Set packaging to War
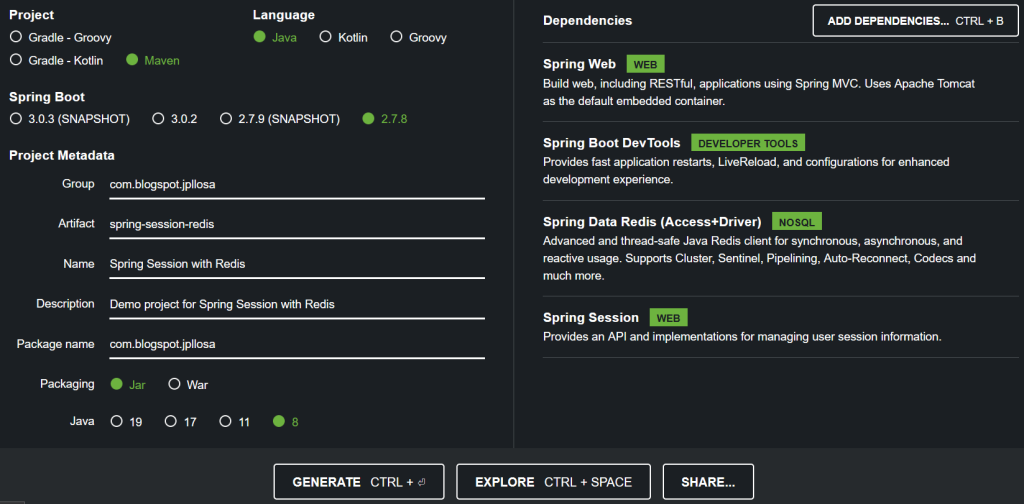Image resolution: width=1024 pixels, height=504 pixels. 174,384
